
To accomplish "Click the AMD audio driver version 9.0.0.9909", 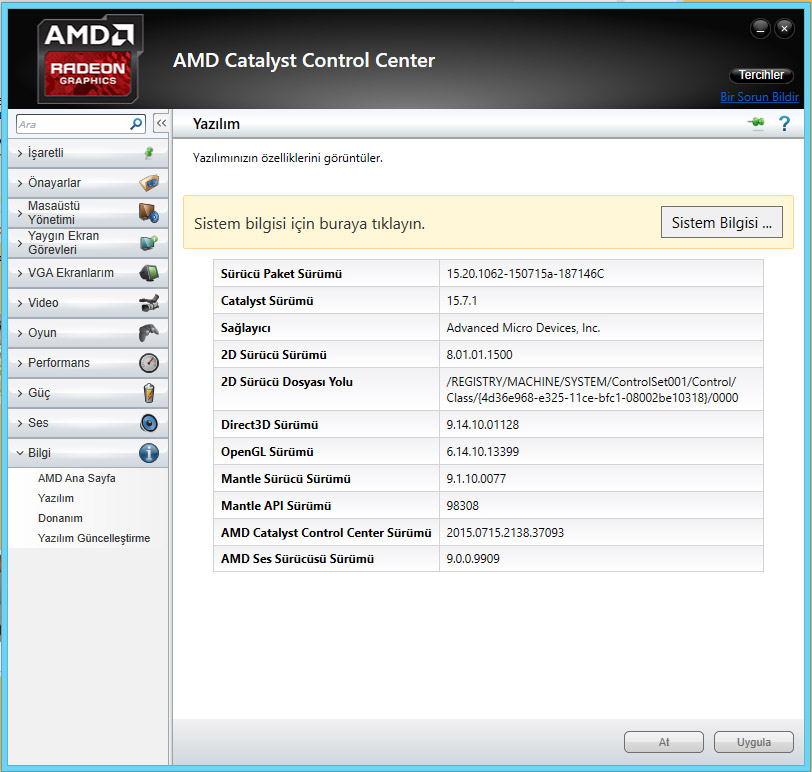I will [x=473, y=559].
